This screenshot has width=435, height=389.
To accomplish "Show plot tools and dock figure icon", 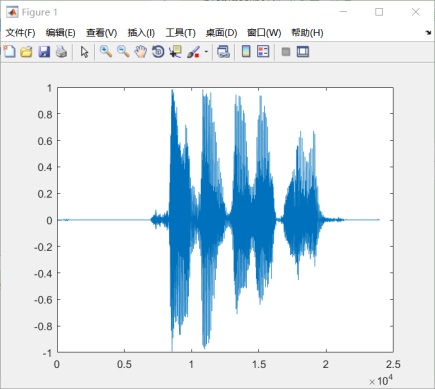I will tap(303, 52).
